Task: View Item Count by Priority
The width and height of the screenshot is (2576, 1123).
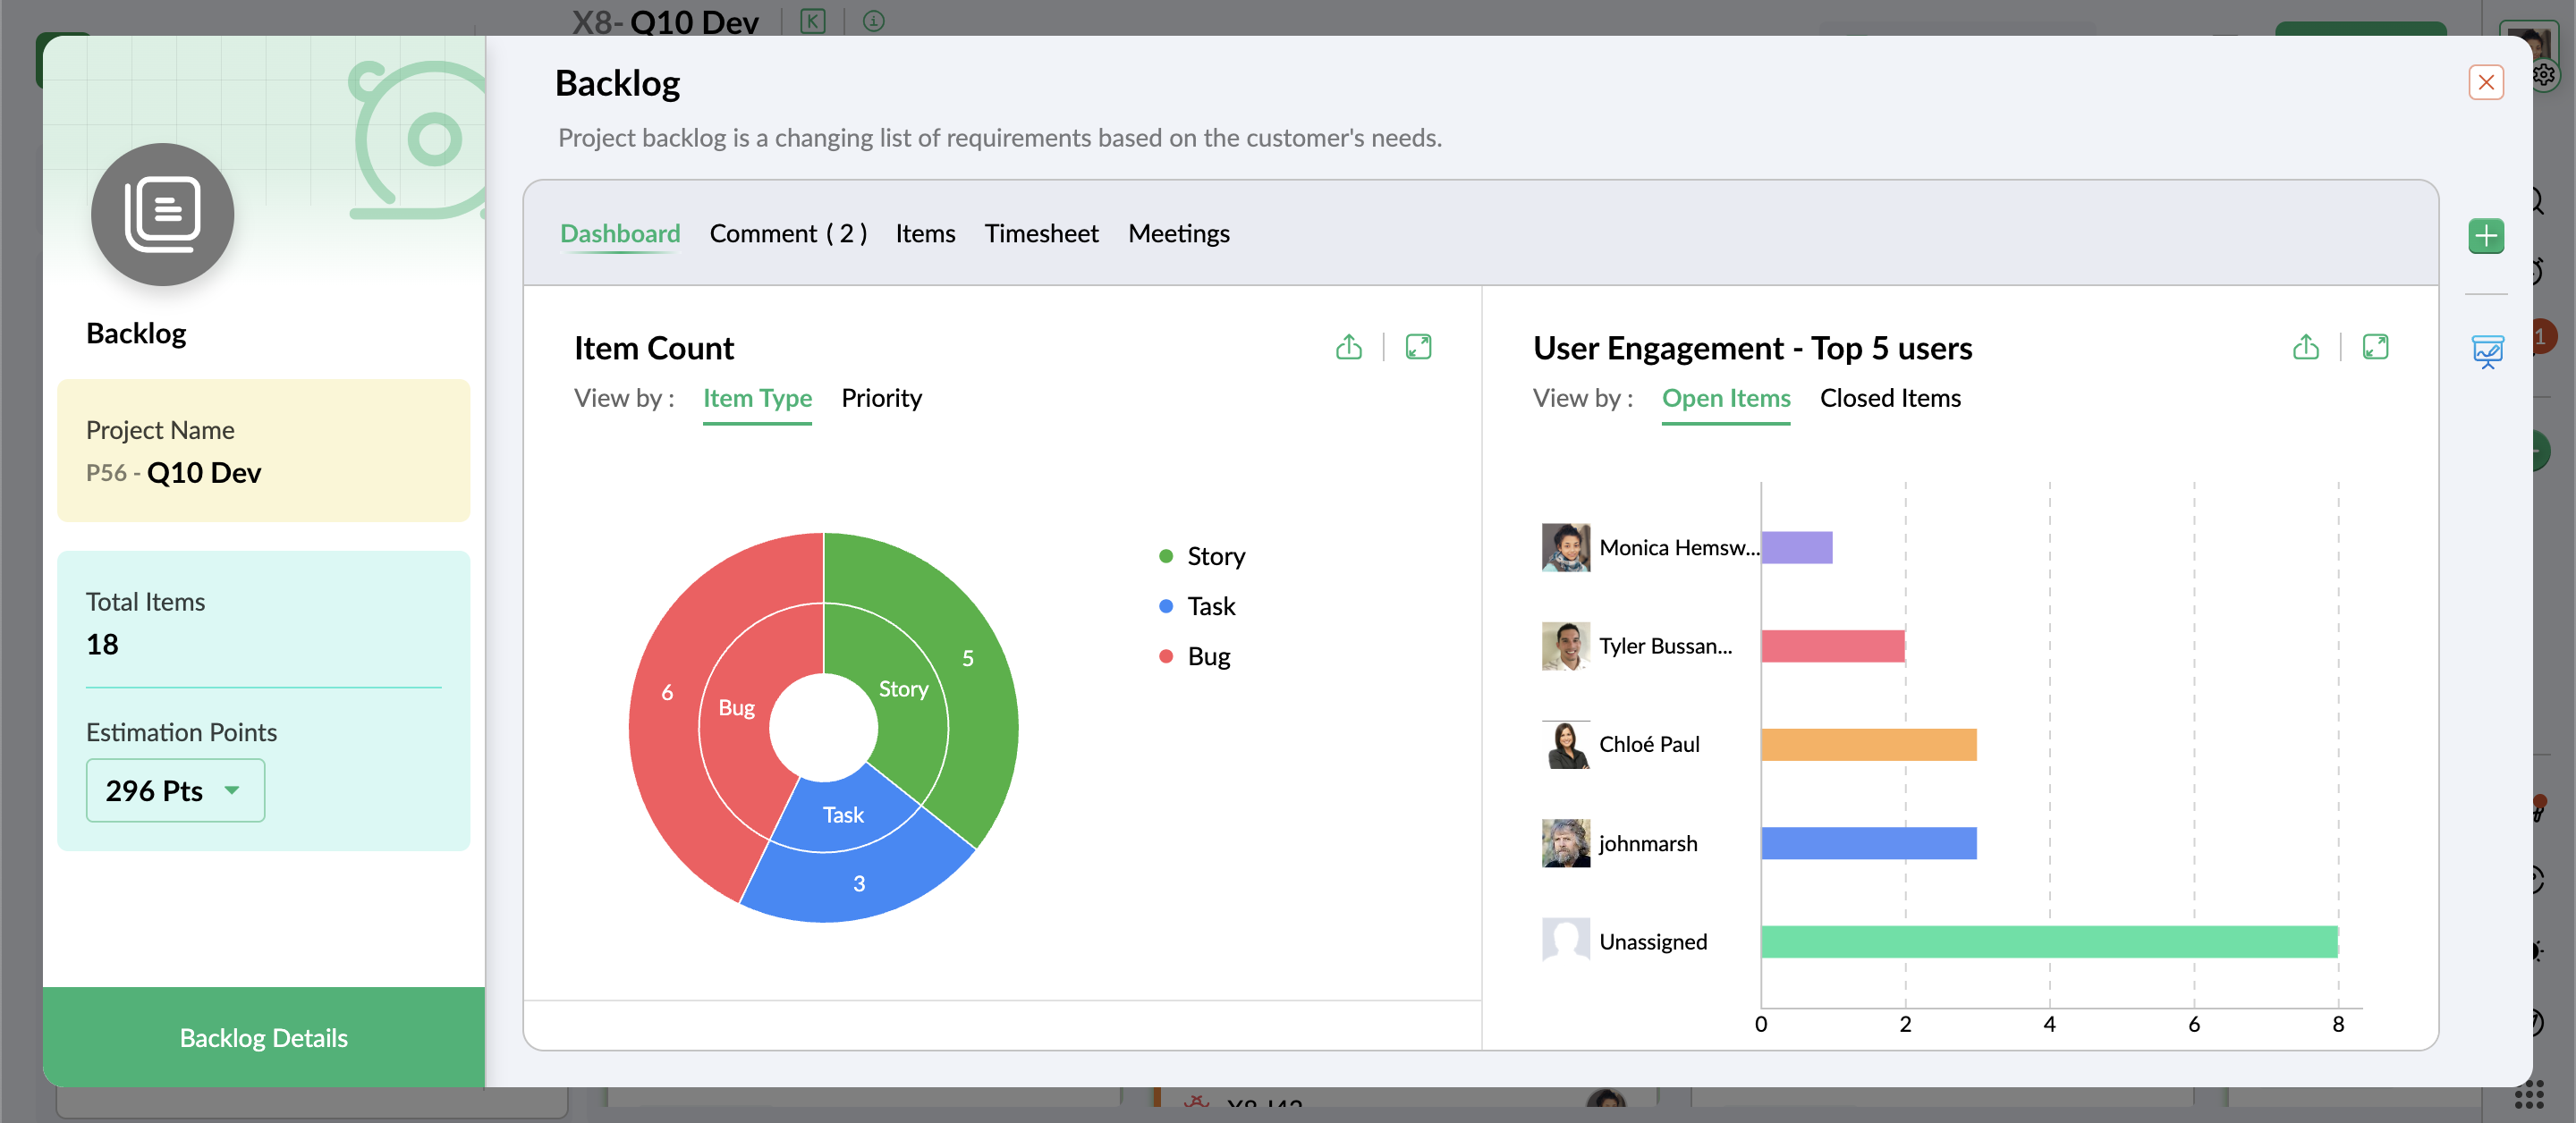Action: click(x=881, y=398)
